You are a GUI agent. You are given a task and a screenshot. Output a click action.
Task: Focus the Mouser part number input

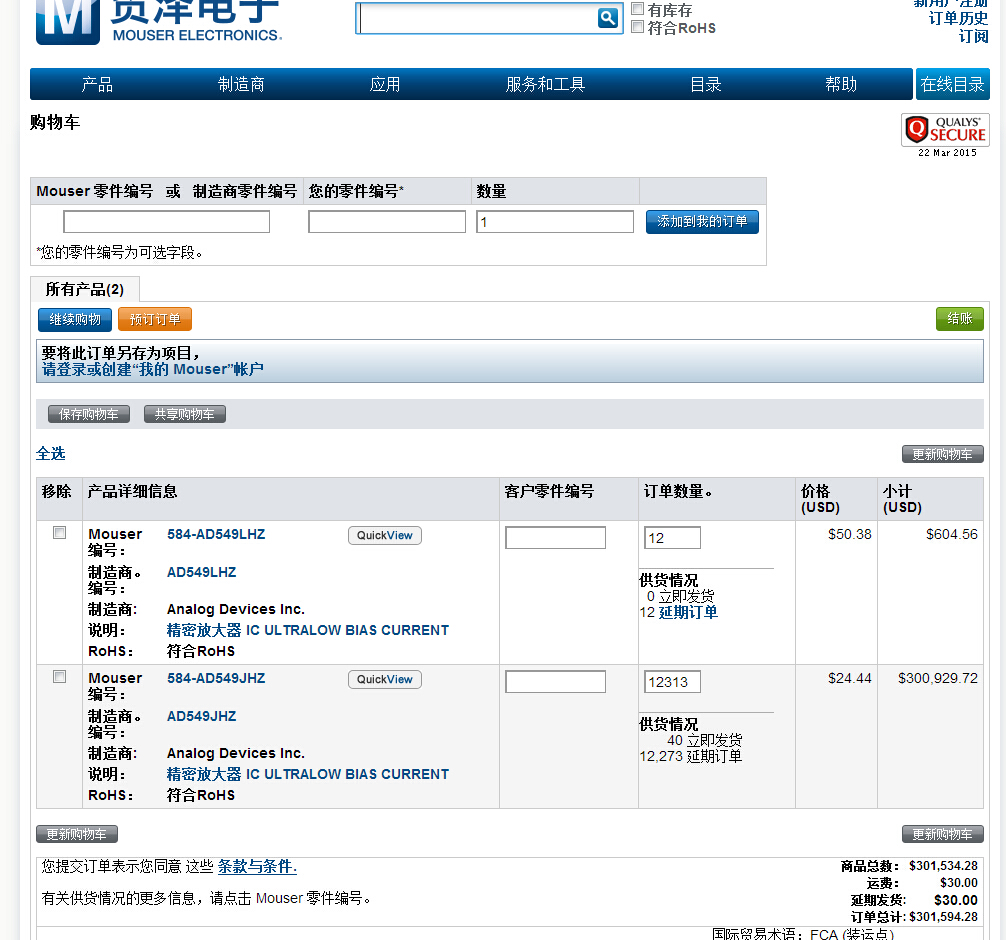pyautogui.click(x=166, y=222)
